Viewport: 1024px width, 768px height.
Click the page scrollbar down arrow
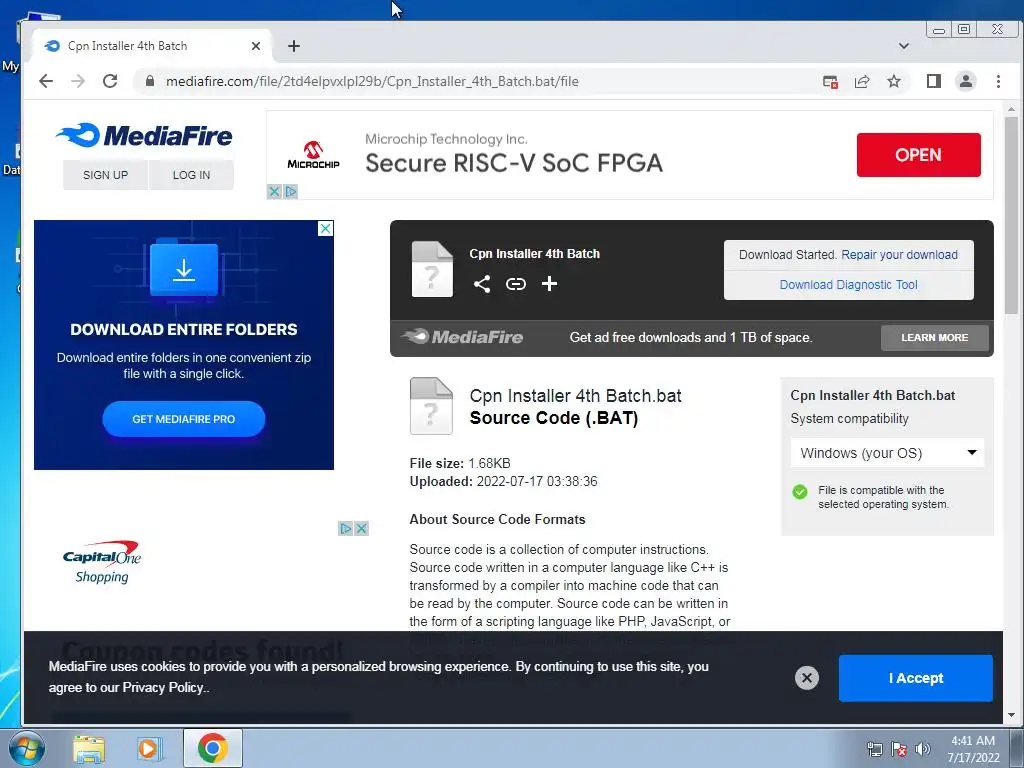(x=1012, y=715)
